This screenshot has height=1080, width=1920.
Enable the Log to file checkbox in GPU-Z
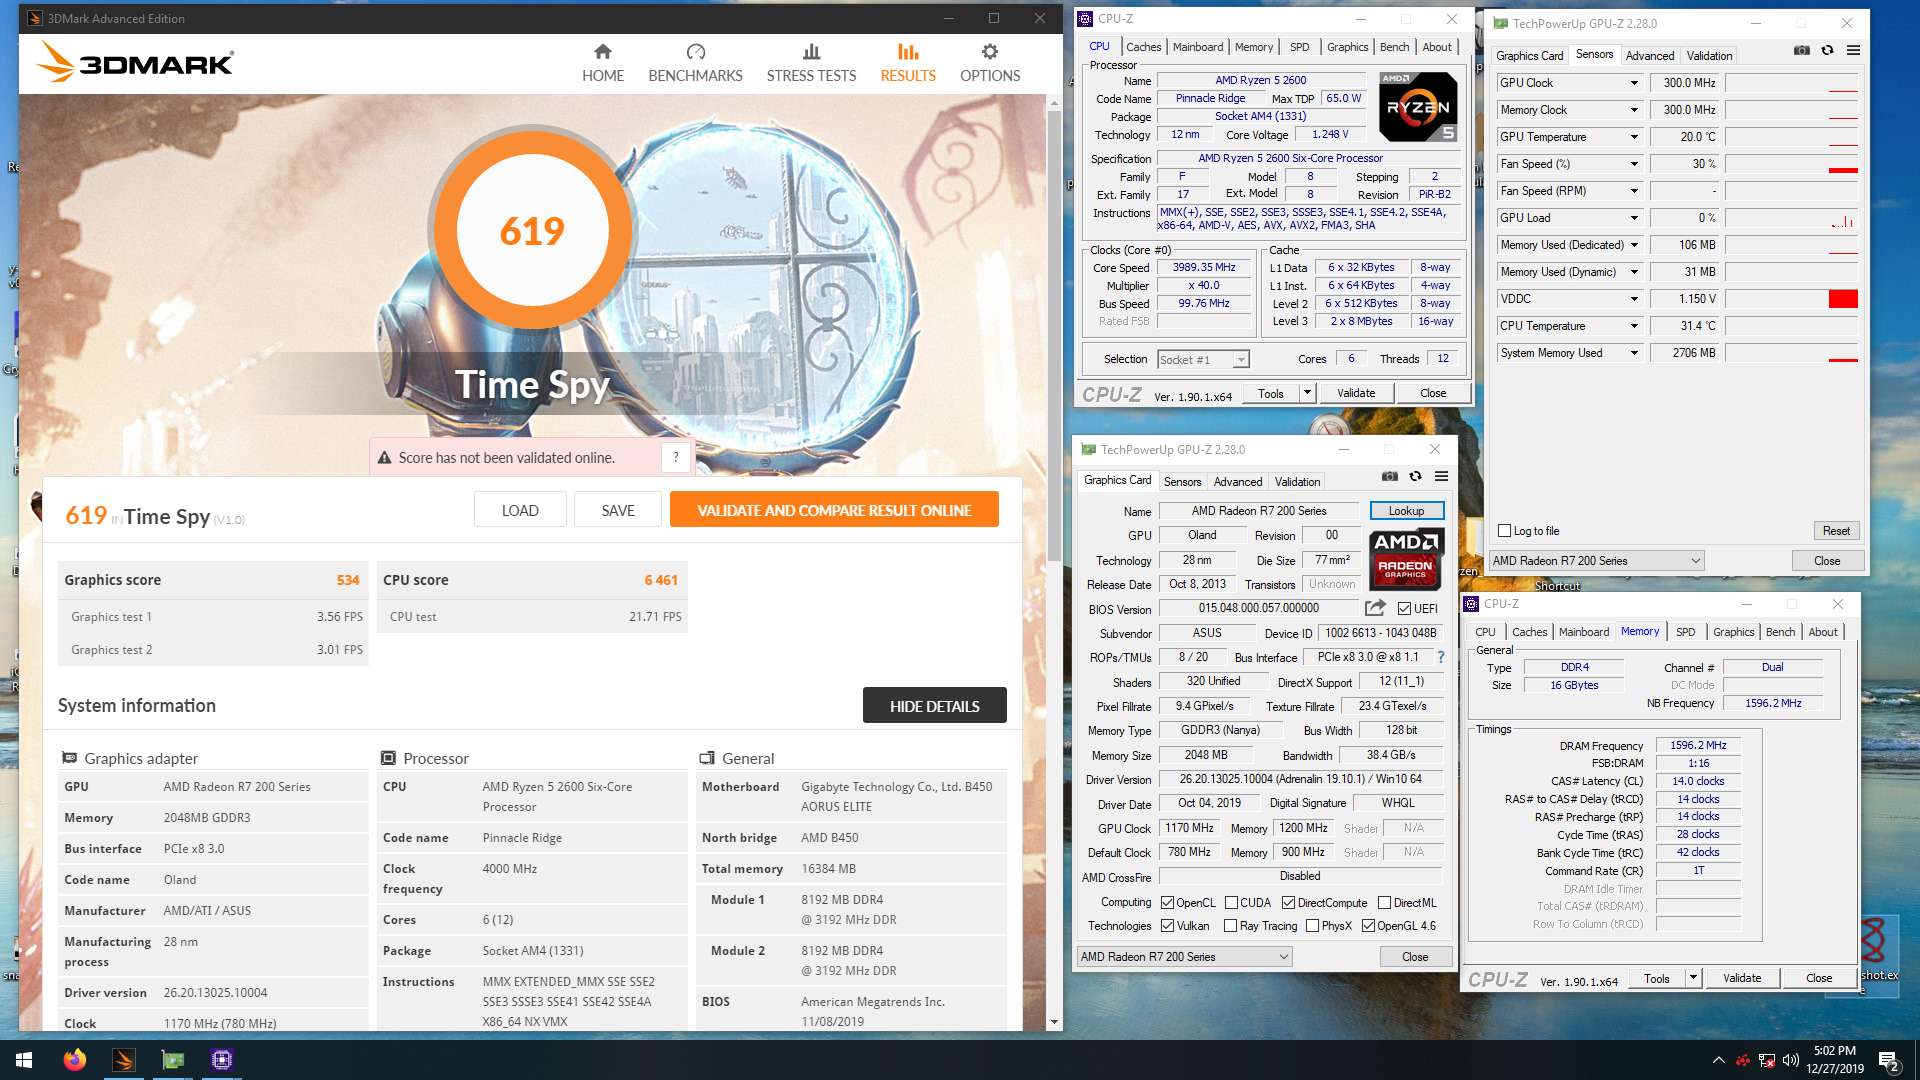coord(1505,531)
